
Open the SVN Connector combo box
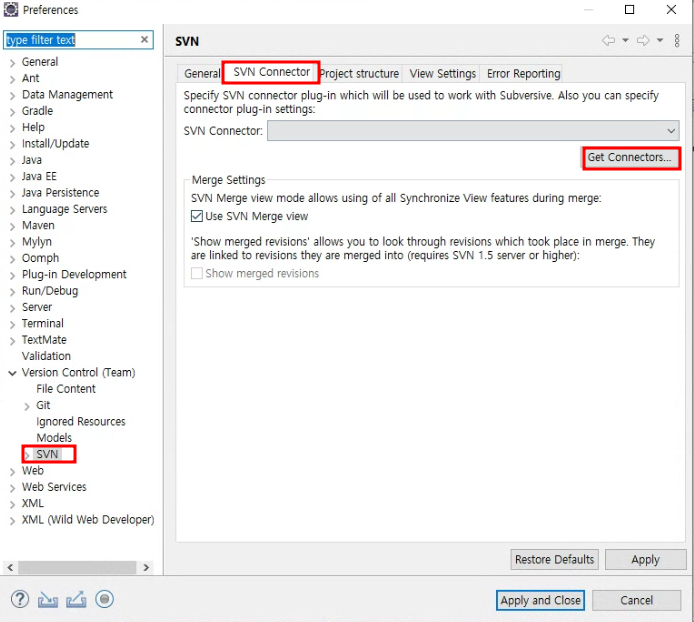(x=473, y=131)
